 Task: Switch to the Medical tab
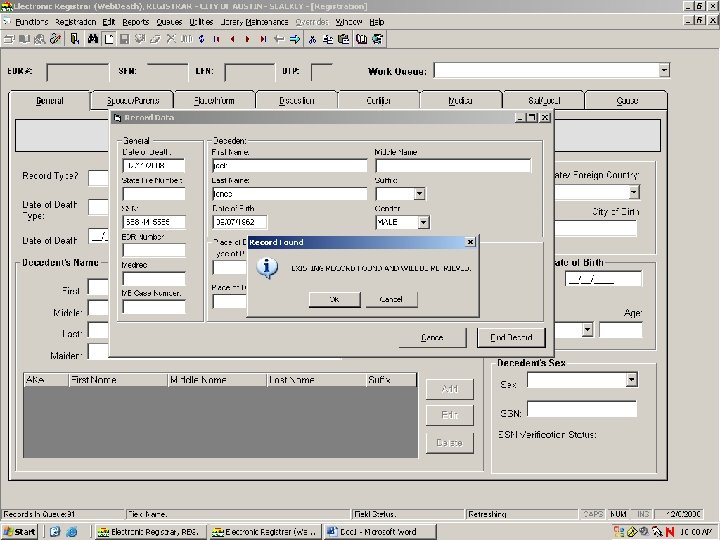461,101
